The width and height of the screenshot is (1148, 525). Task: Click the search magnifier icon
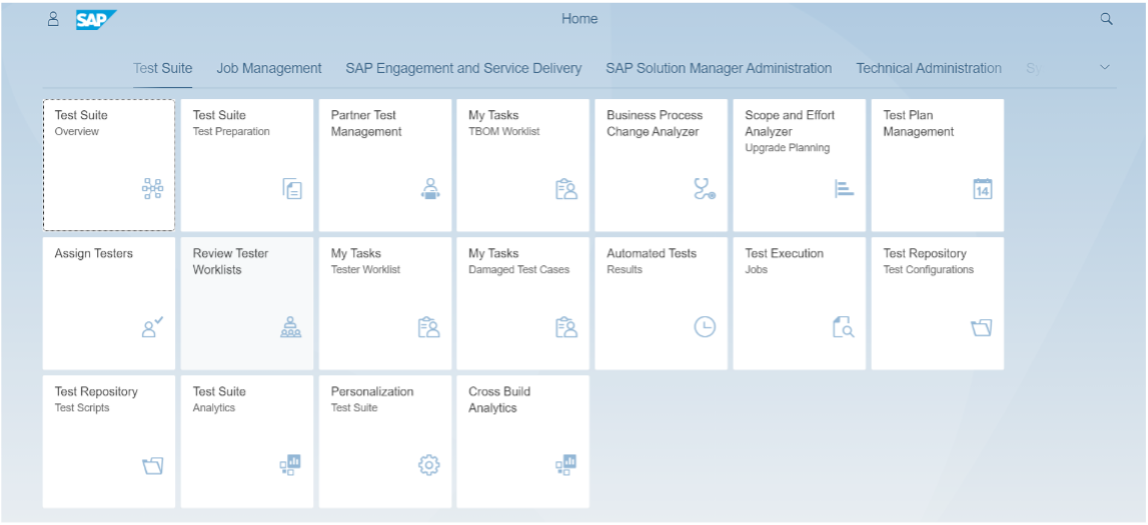point(1106,19)
